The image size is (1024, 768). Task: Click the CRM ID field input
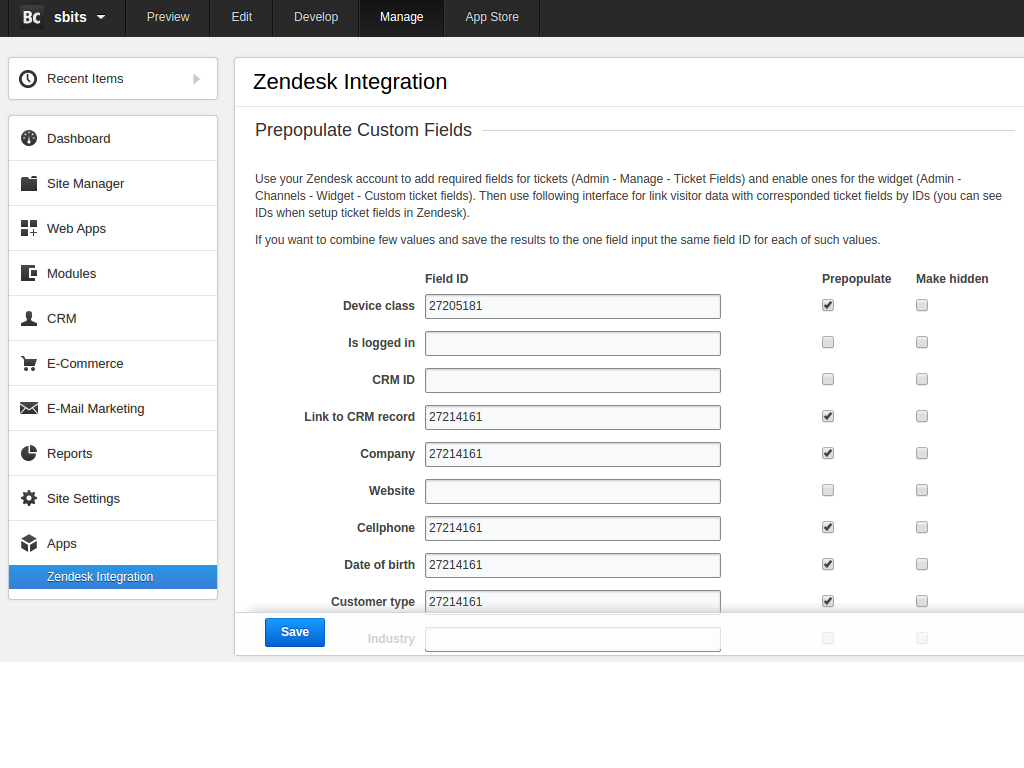(572, 380)
